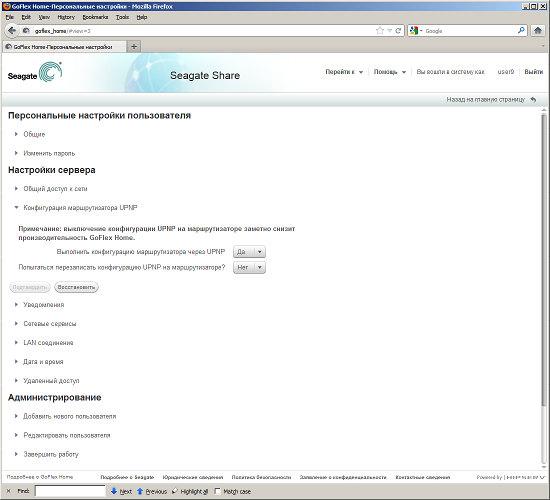Open the address history dropdown arrow
The image size is (550, 500).
(389, 31)
